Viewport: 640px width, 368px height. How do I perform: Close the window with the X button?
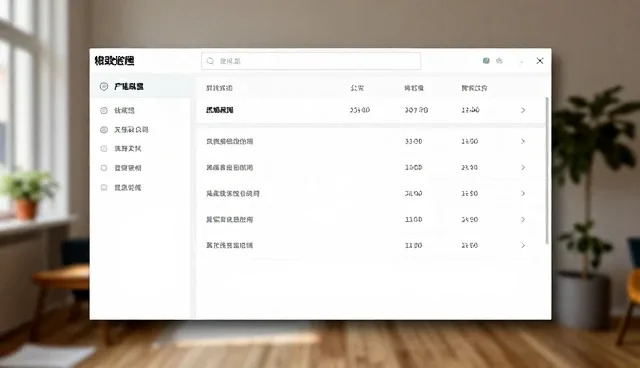click(x=540, y=61)
